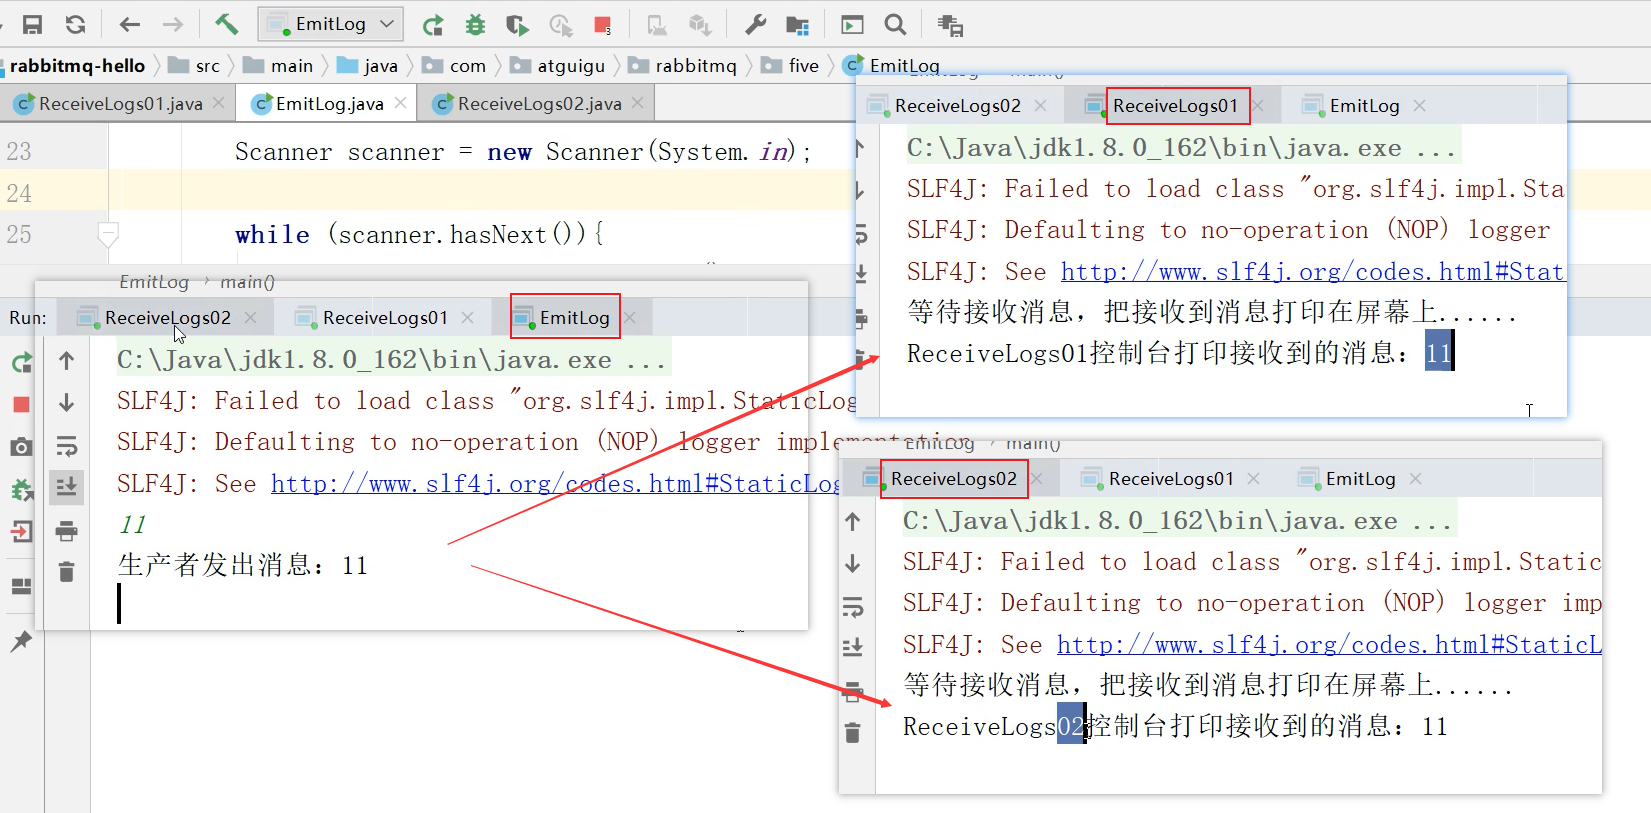
Task: Stop the running process with red square
Action: (x=602, y=25)
